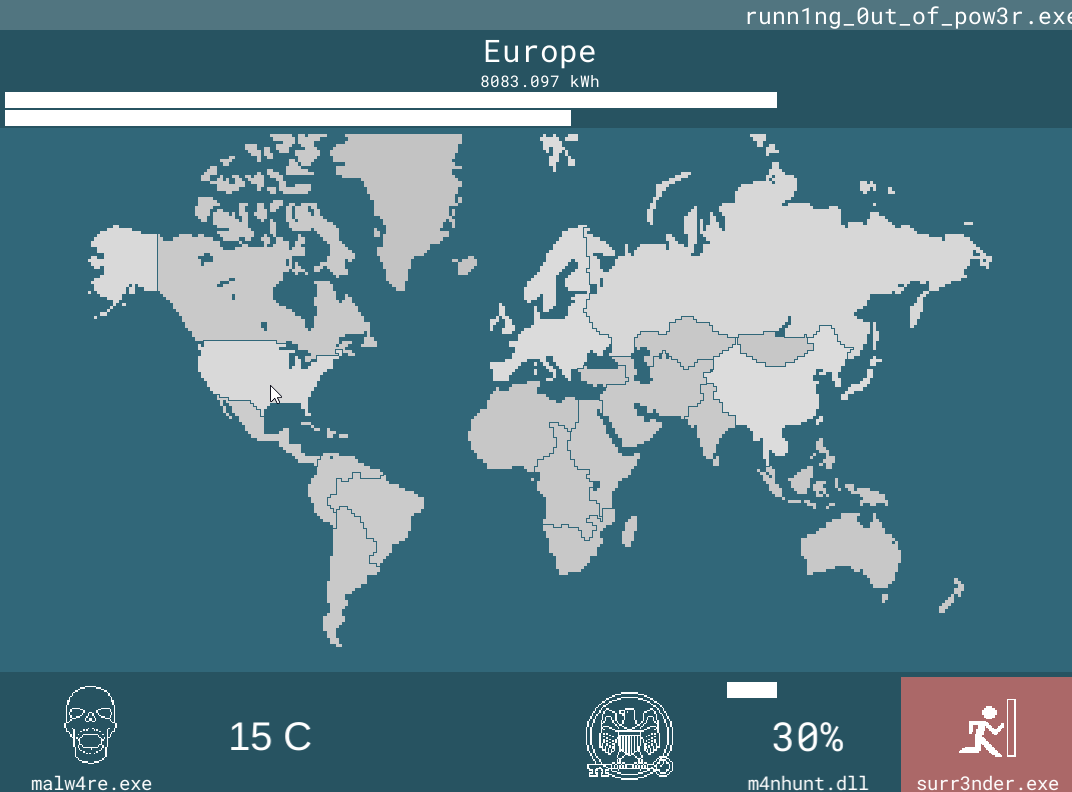Select Madagascar island on the map

(x=629, y=531)
